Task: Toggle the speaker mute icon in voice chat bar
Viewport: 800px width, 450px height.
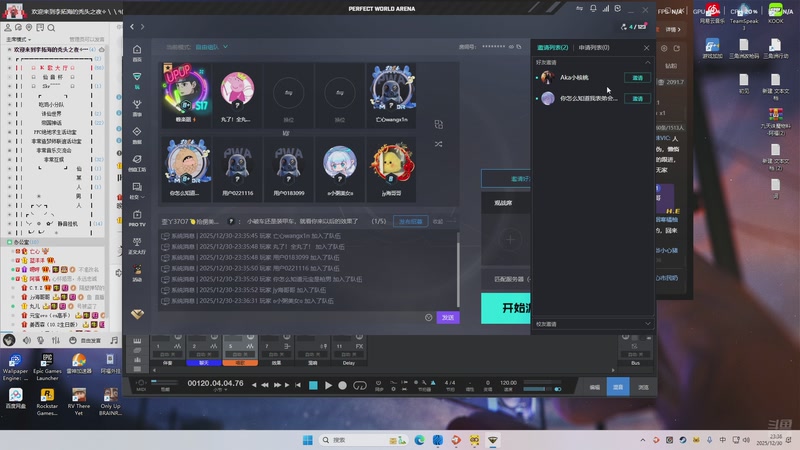Action: pos(27,340)
